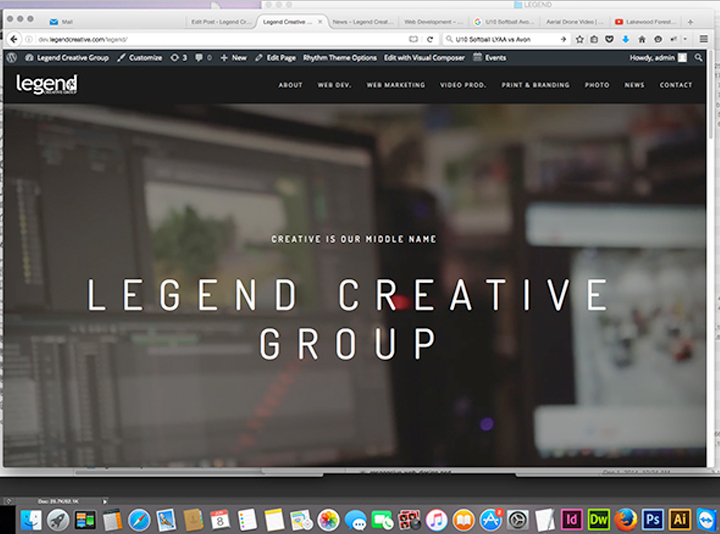Open Rhythm Theme Options
The image size is (720, 534).
pyautogui.click(x=340, y=57)
